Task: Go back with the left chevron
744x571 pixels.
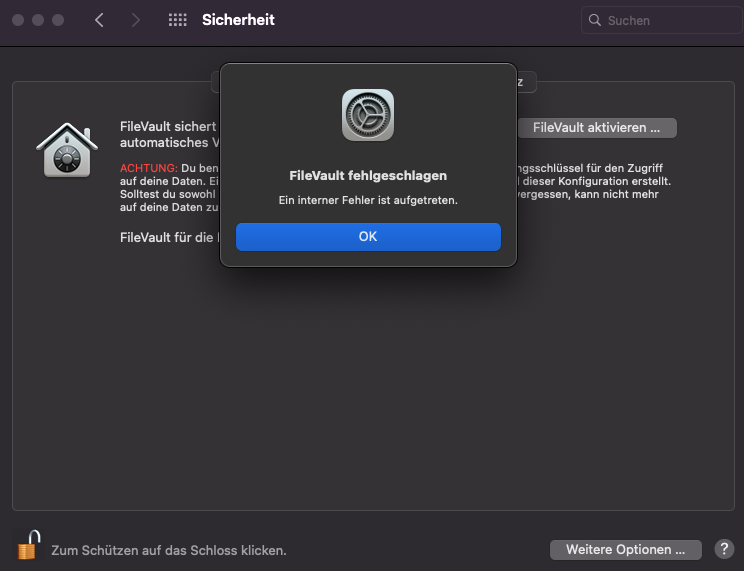Action: coord(99,20)
